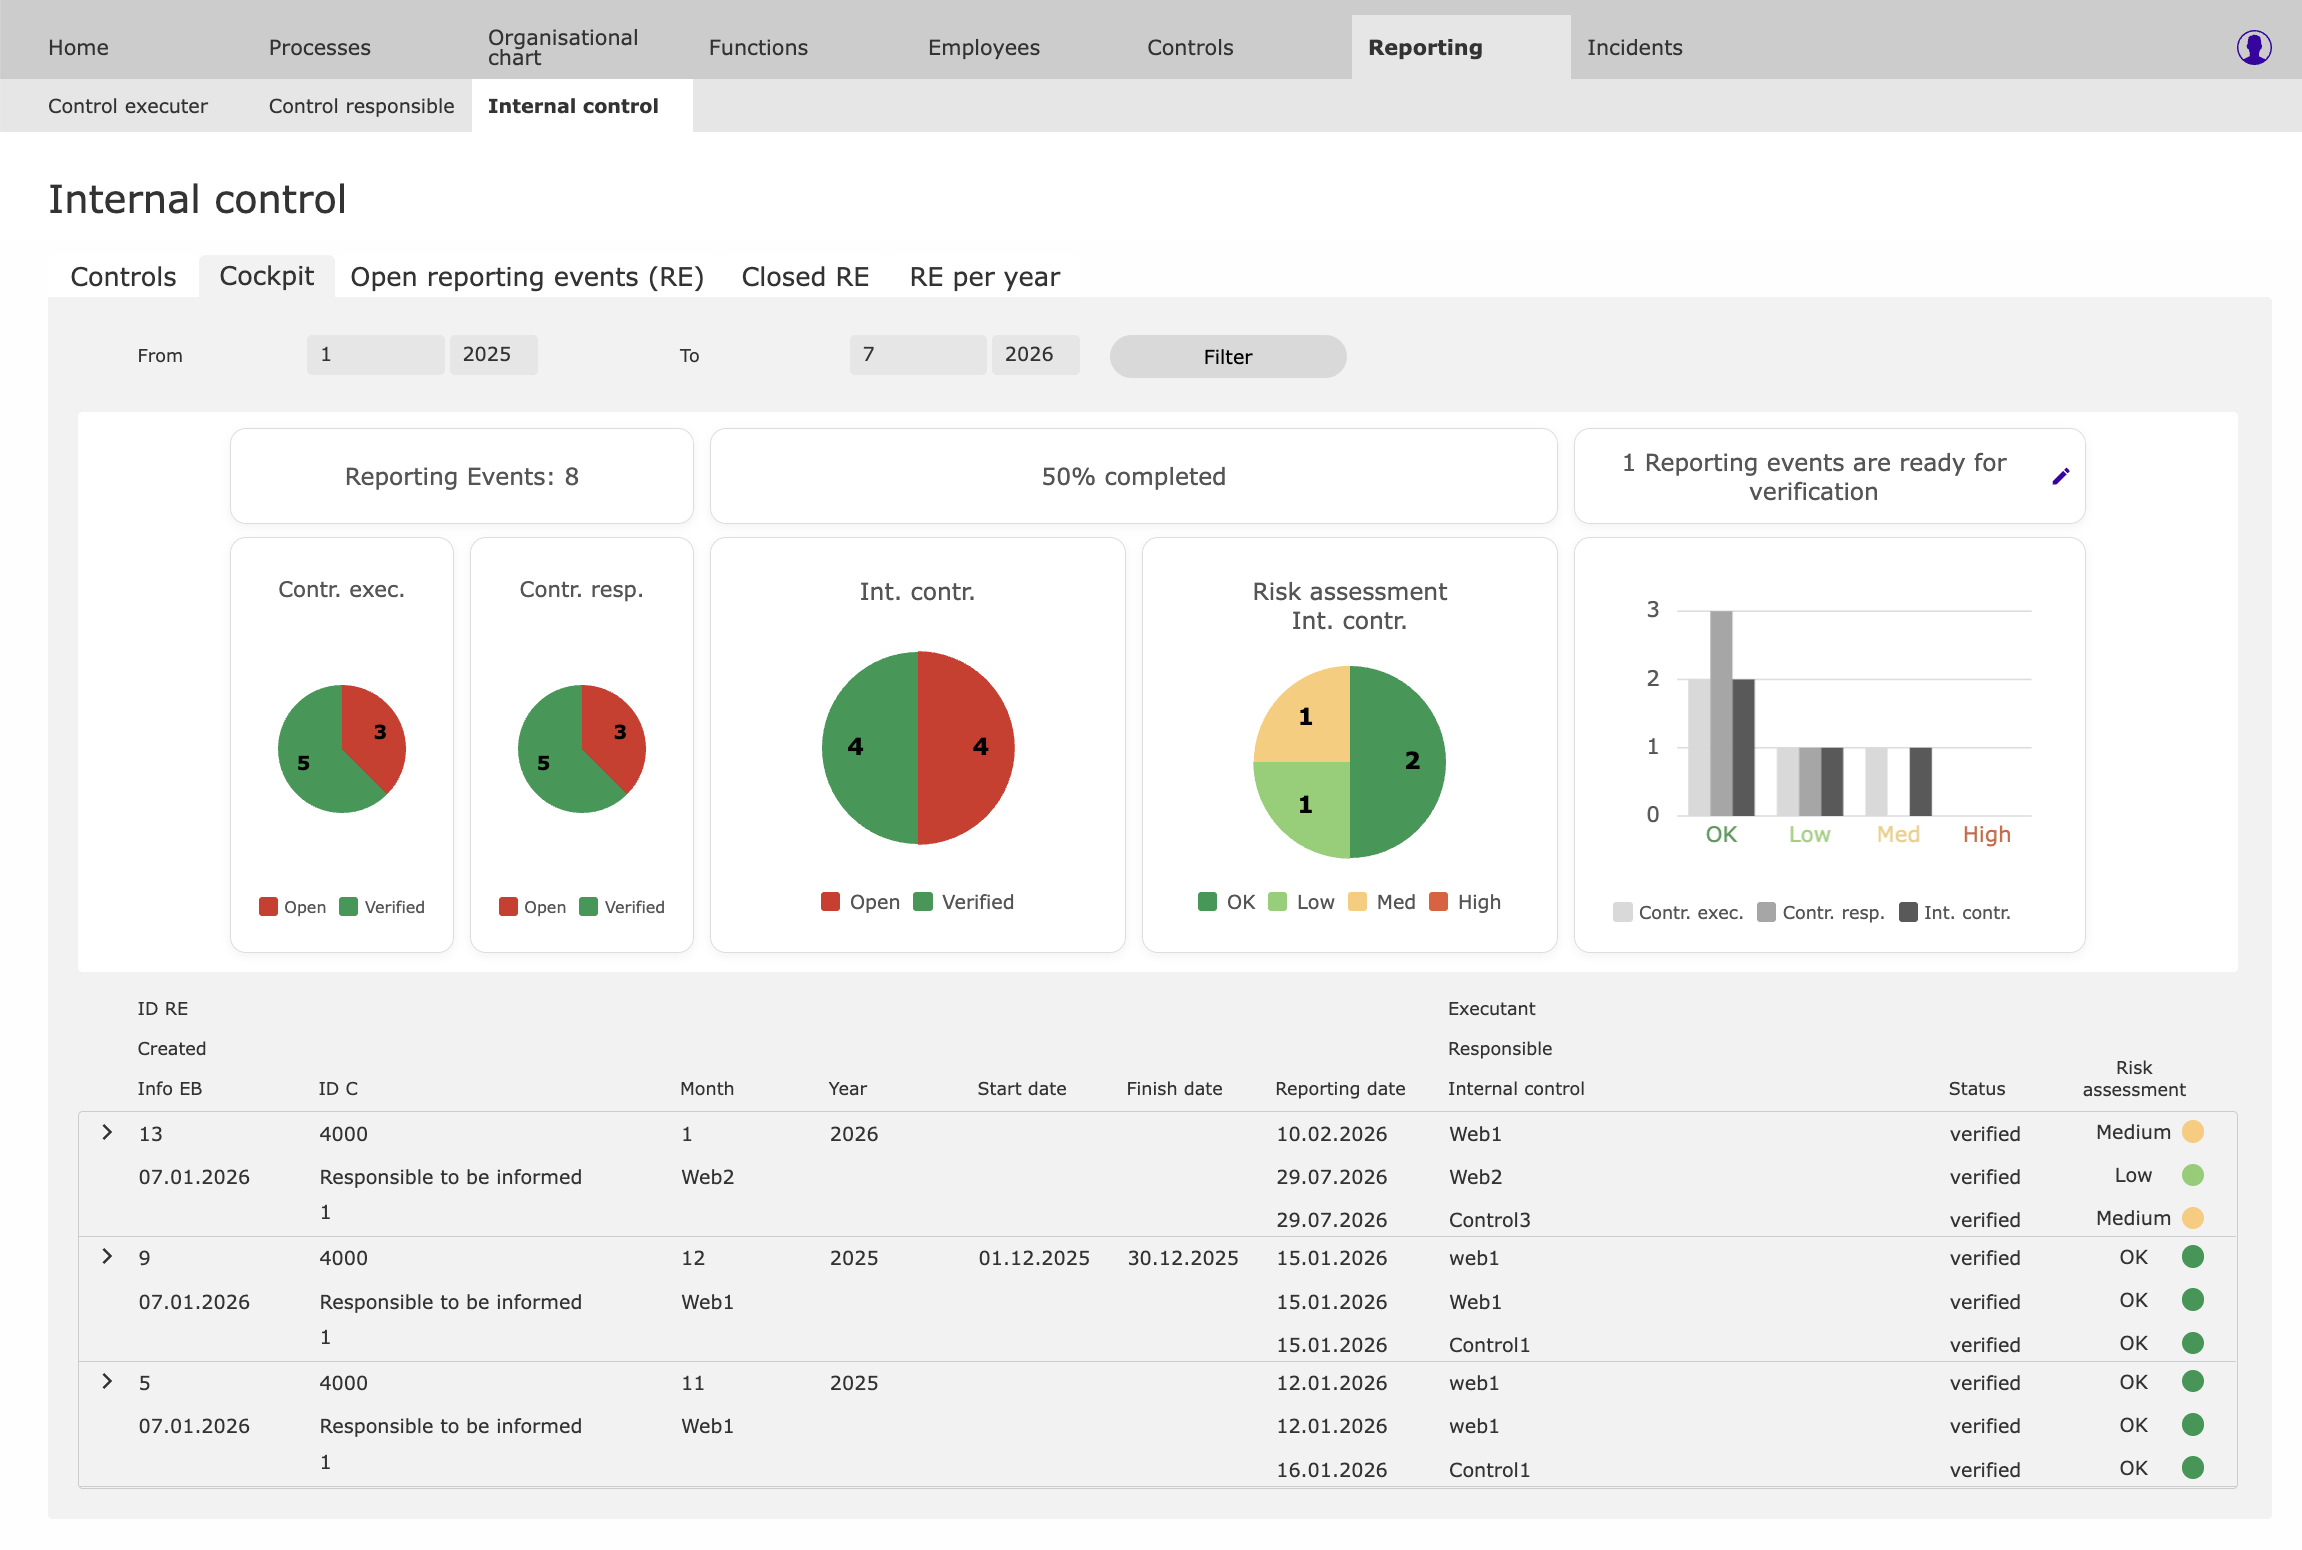The height and width of the screenshot is (1550, 2302).
Task: Click the From month input field
Action: [x=375, y=355]
